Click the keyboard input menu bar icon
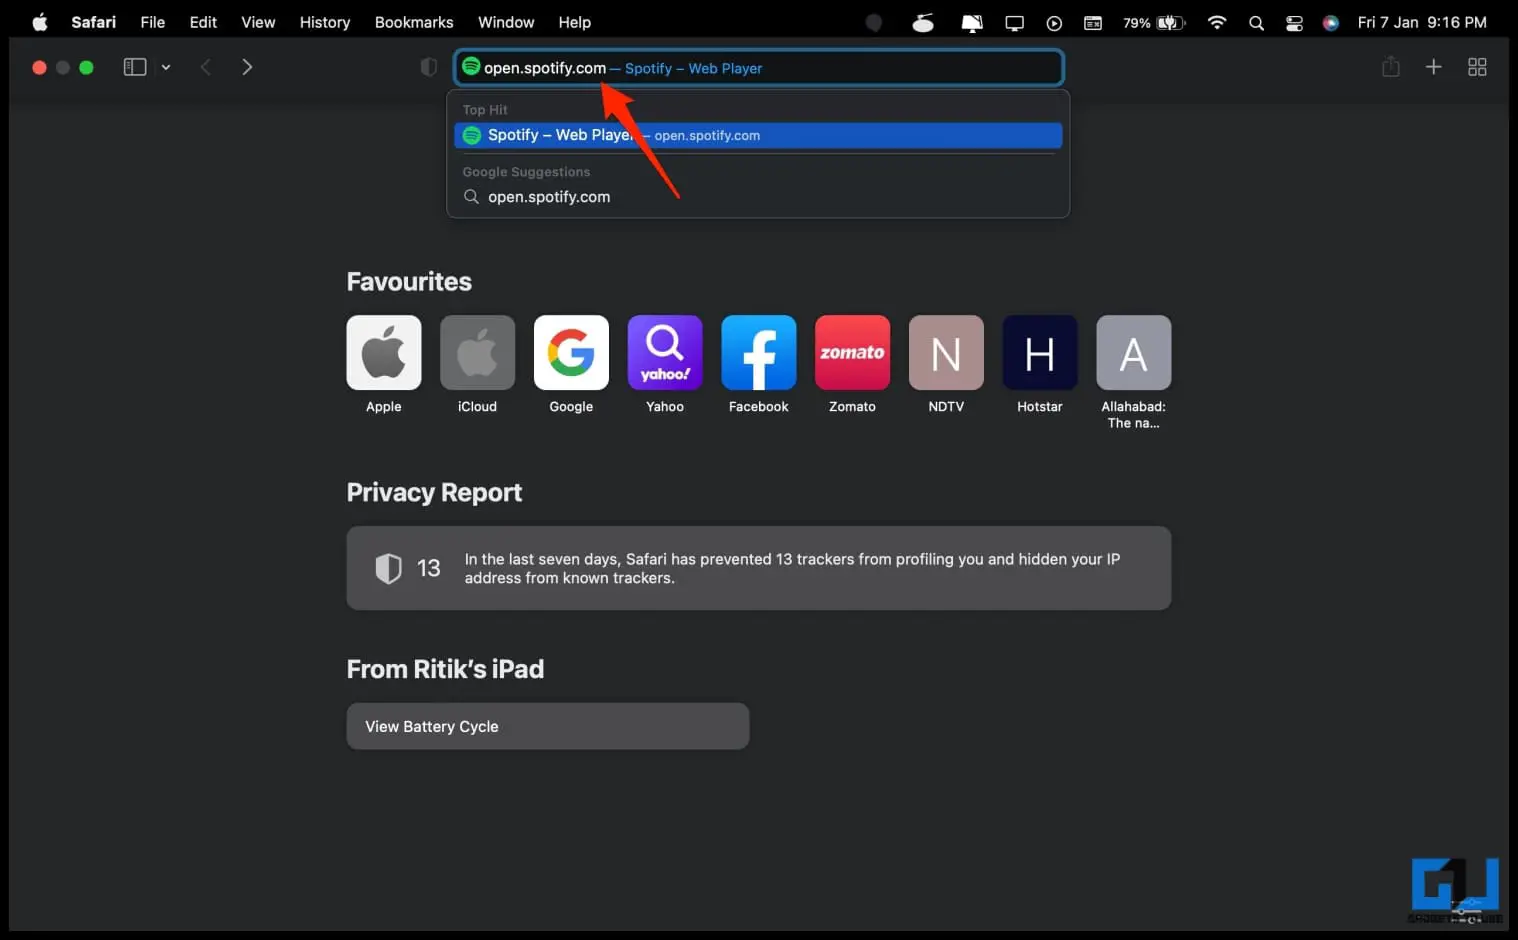This screenshot has width=1518, height=940. pyautogui.click(x=1093, y=22)
